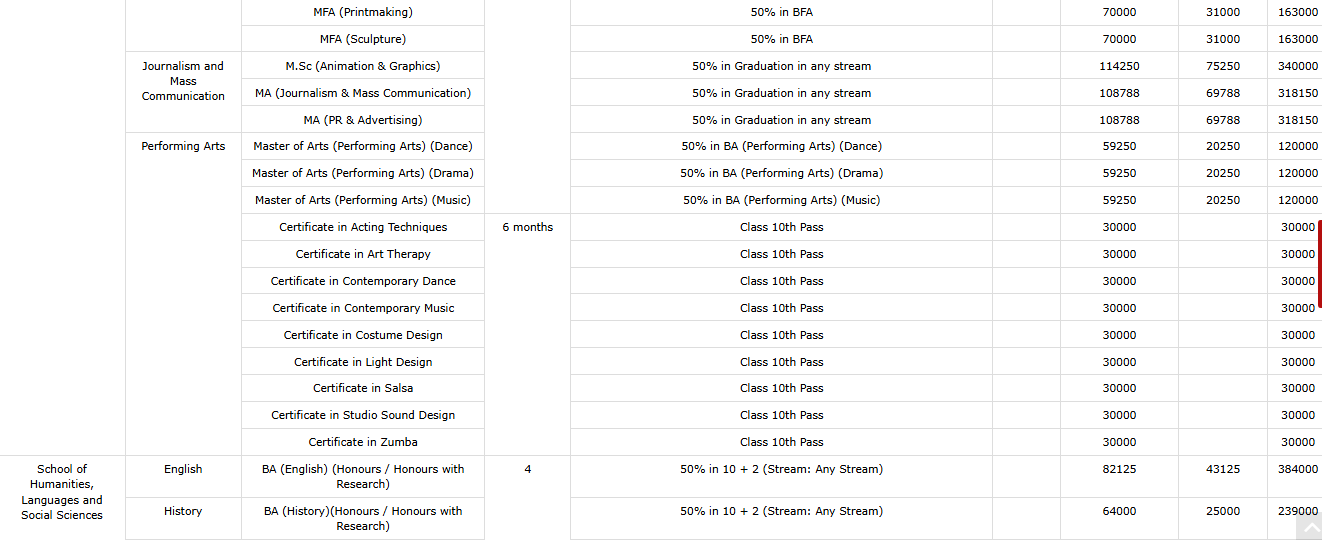Screen dimensions: 1322x540
Task: Select the Certificate in Zumba row
Action: tap(363, 442)
